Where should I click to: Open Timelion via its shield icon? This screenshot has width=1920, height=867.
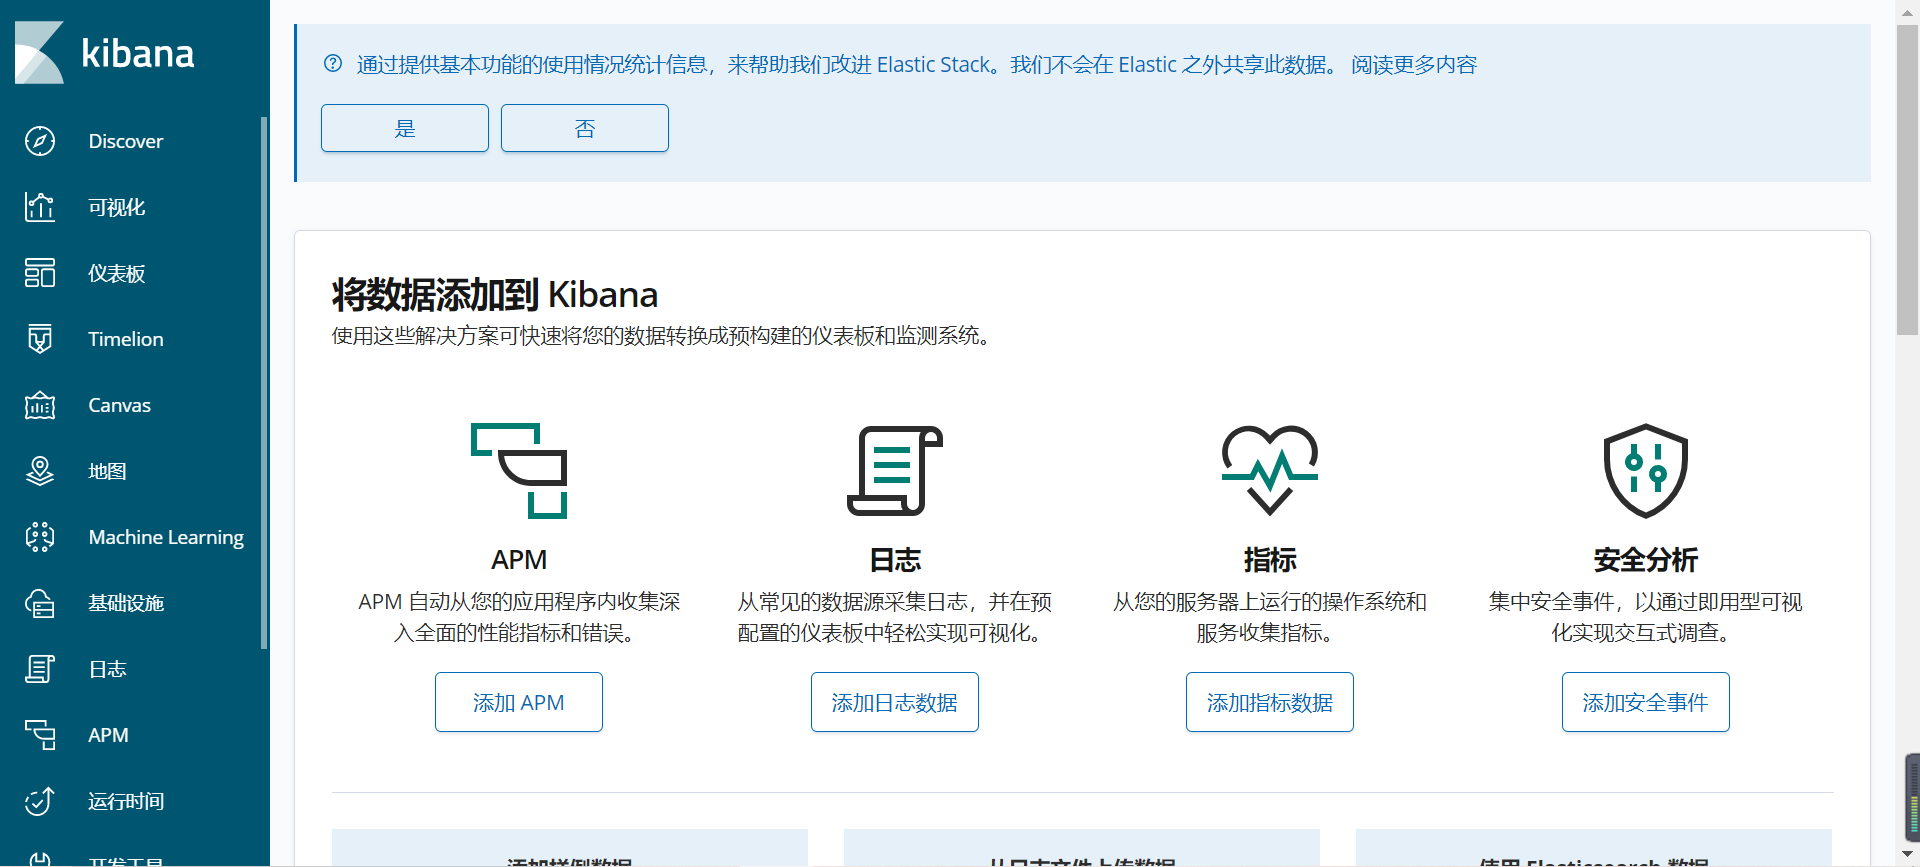point(40,339)
